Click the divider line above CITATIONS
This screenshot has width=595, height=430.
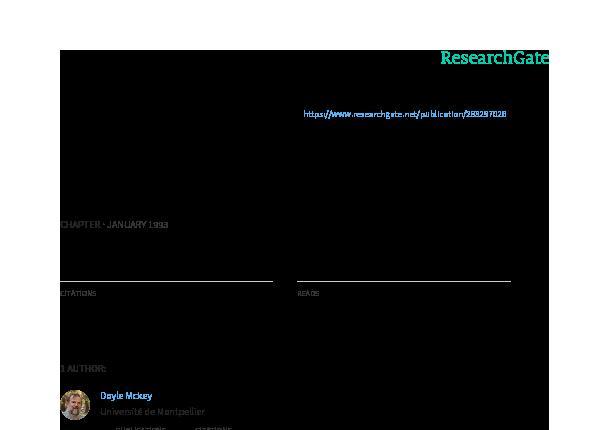167,281
